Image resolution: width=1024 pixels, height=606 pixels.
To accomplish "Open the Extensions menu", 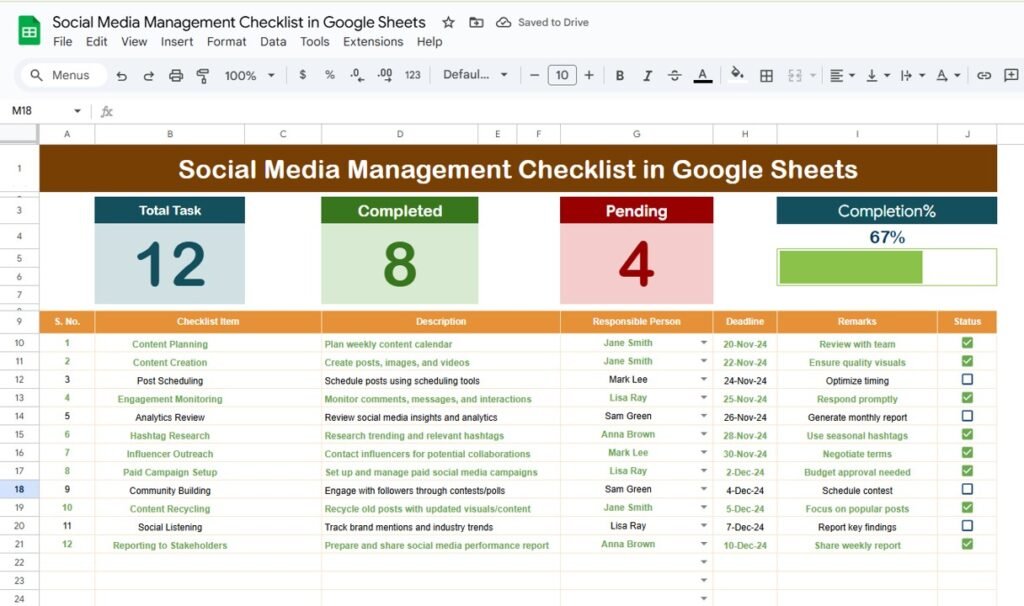I will [x=373, y=42].
